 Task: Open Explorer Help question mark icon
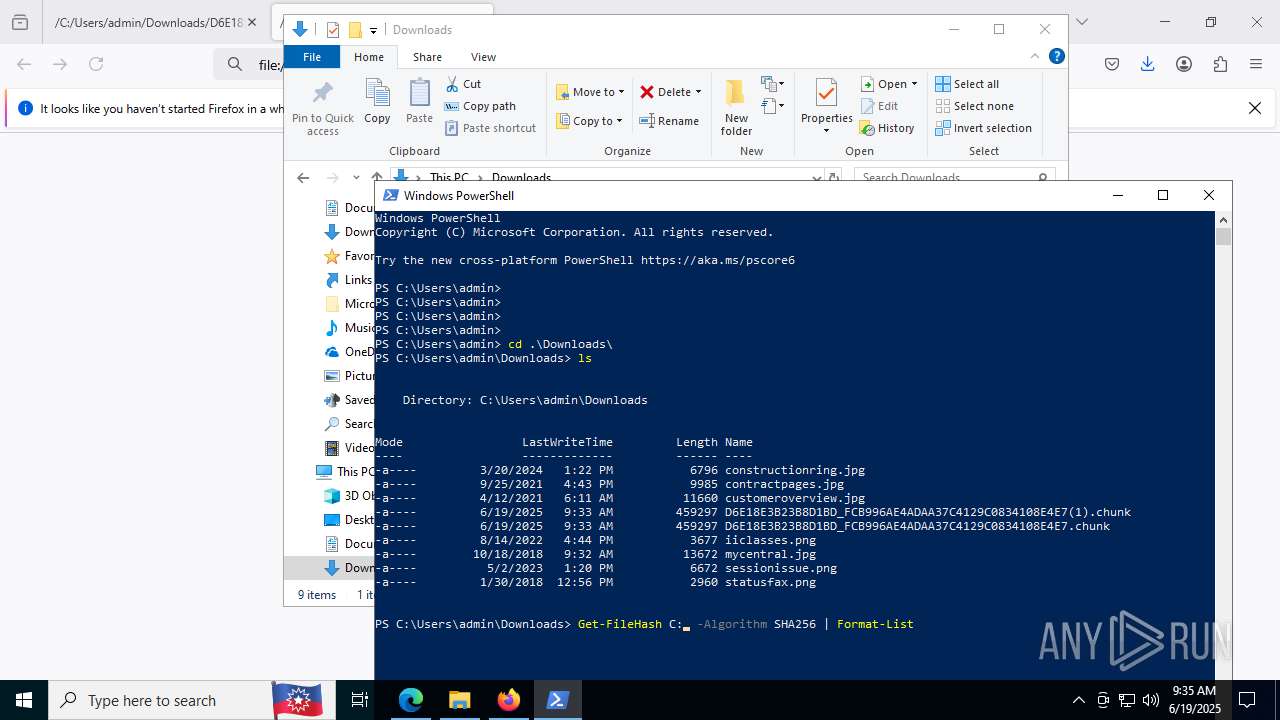(x=1056, y=57)
